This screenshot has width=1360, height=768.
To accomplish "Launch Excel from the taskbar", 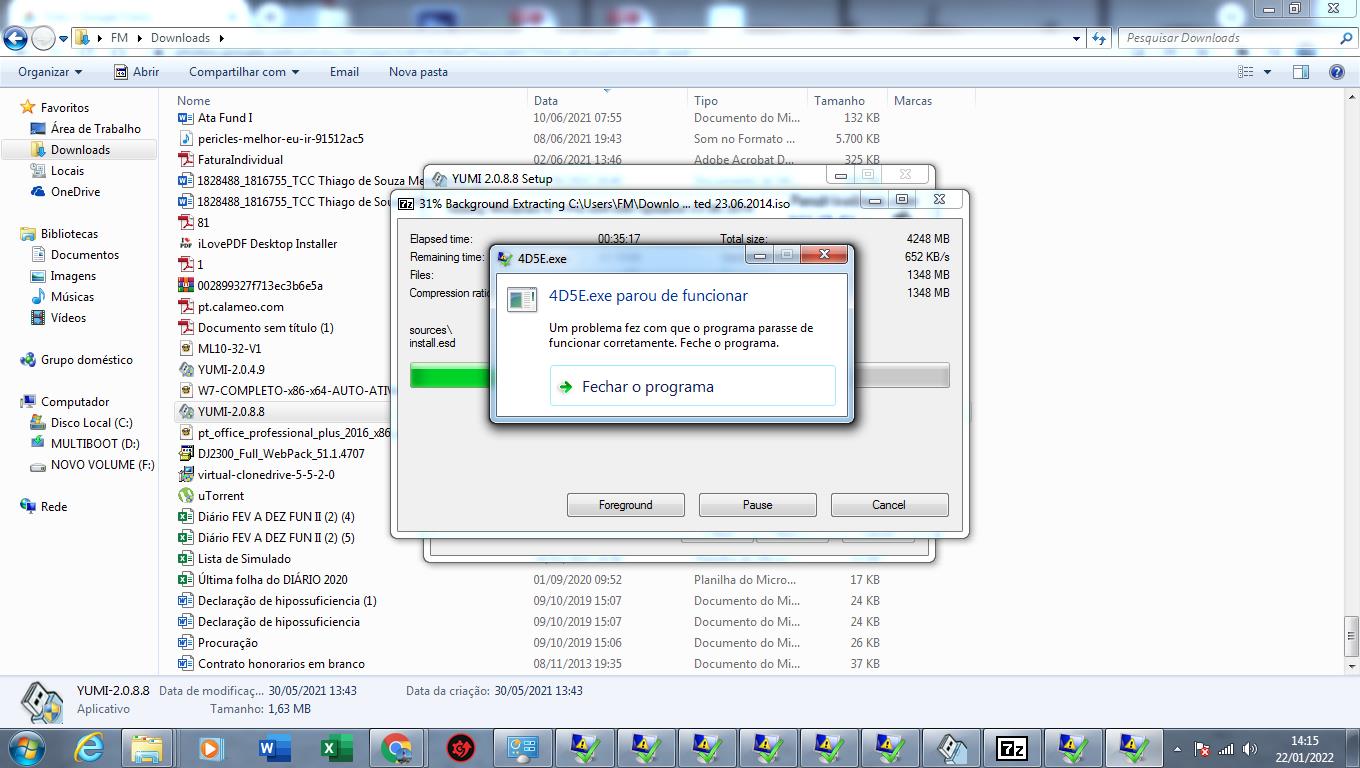I will click(335, 748).
